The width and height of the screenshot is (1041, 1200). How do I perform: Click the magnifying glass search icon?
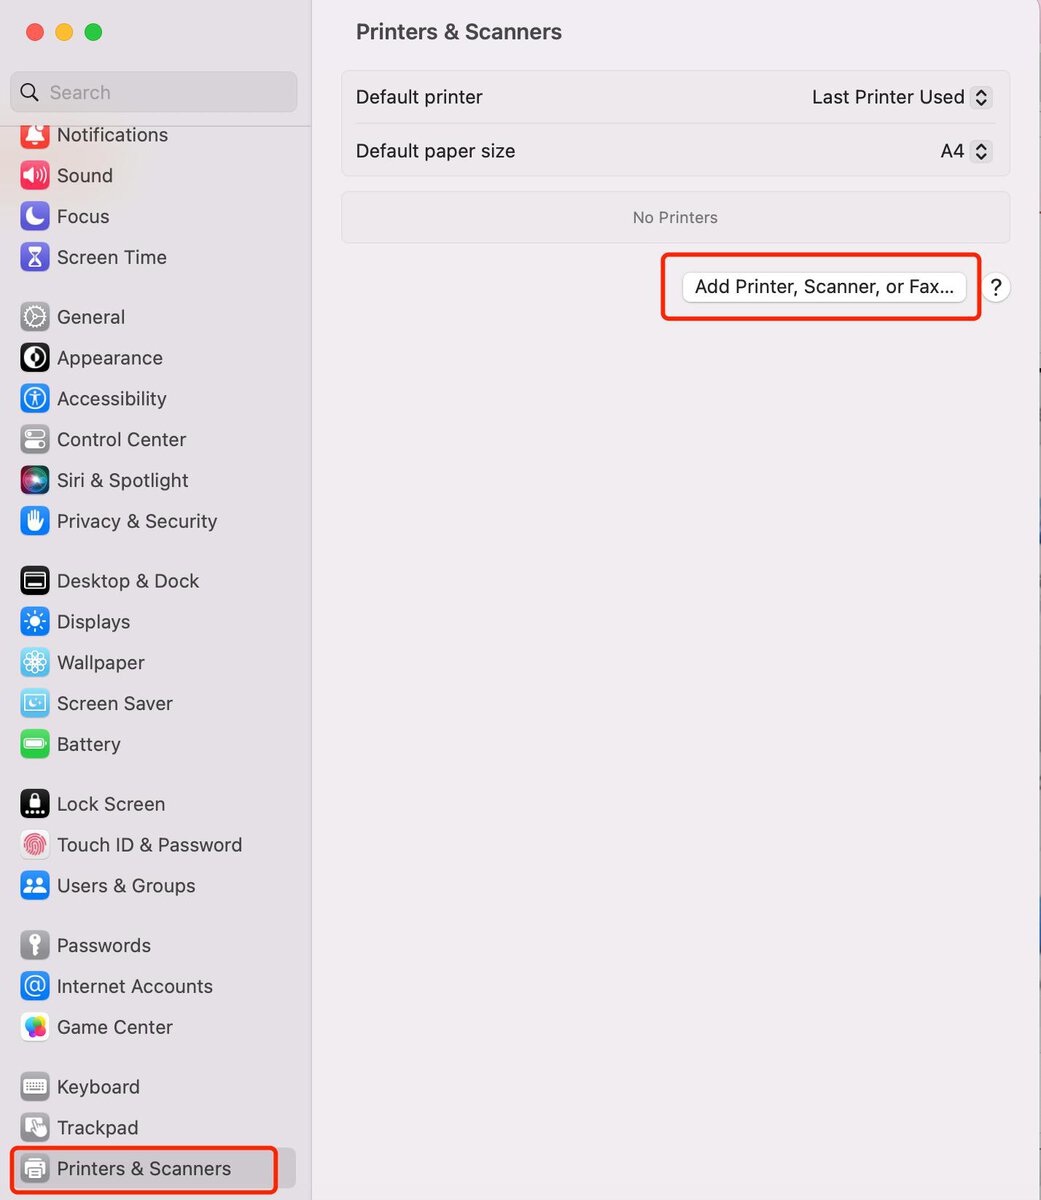30,92
